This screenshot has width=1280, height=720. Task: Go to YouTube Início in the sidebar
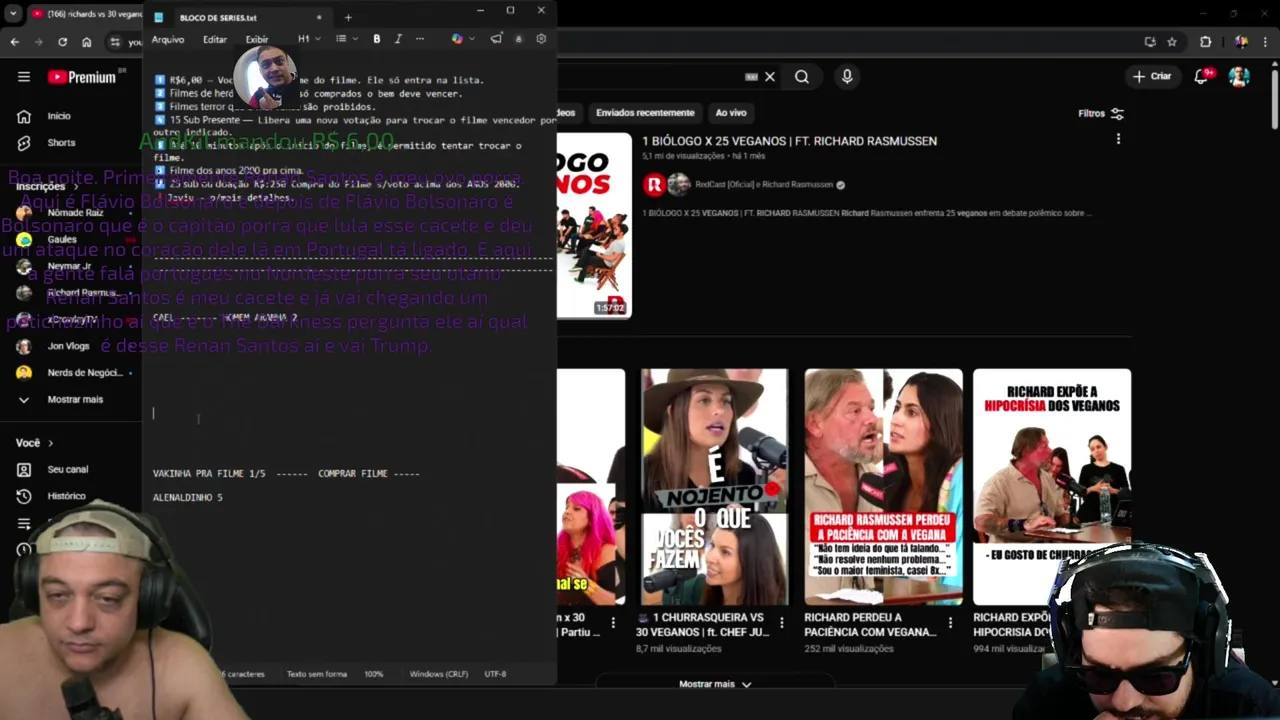59,116
